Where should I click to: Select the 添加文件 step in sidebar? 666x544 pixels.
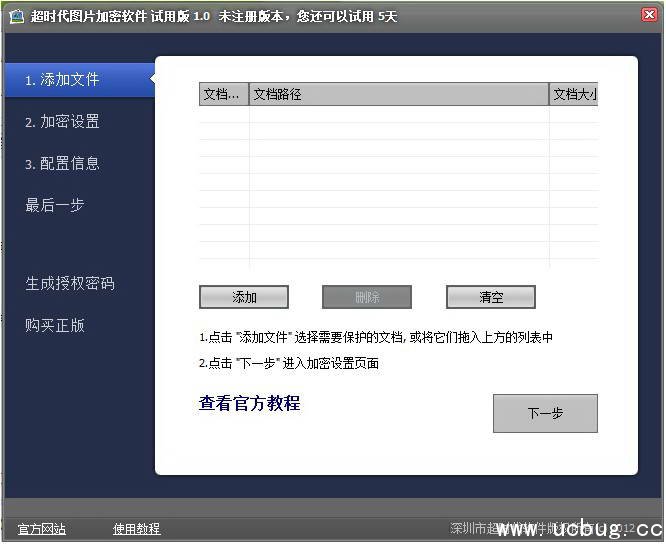click(x=62, y=80)
